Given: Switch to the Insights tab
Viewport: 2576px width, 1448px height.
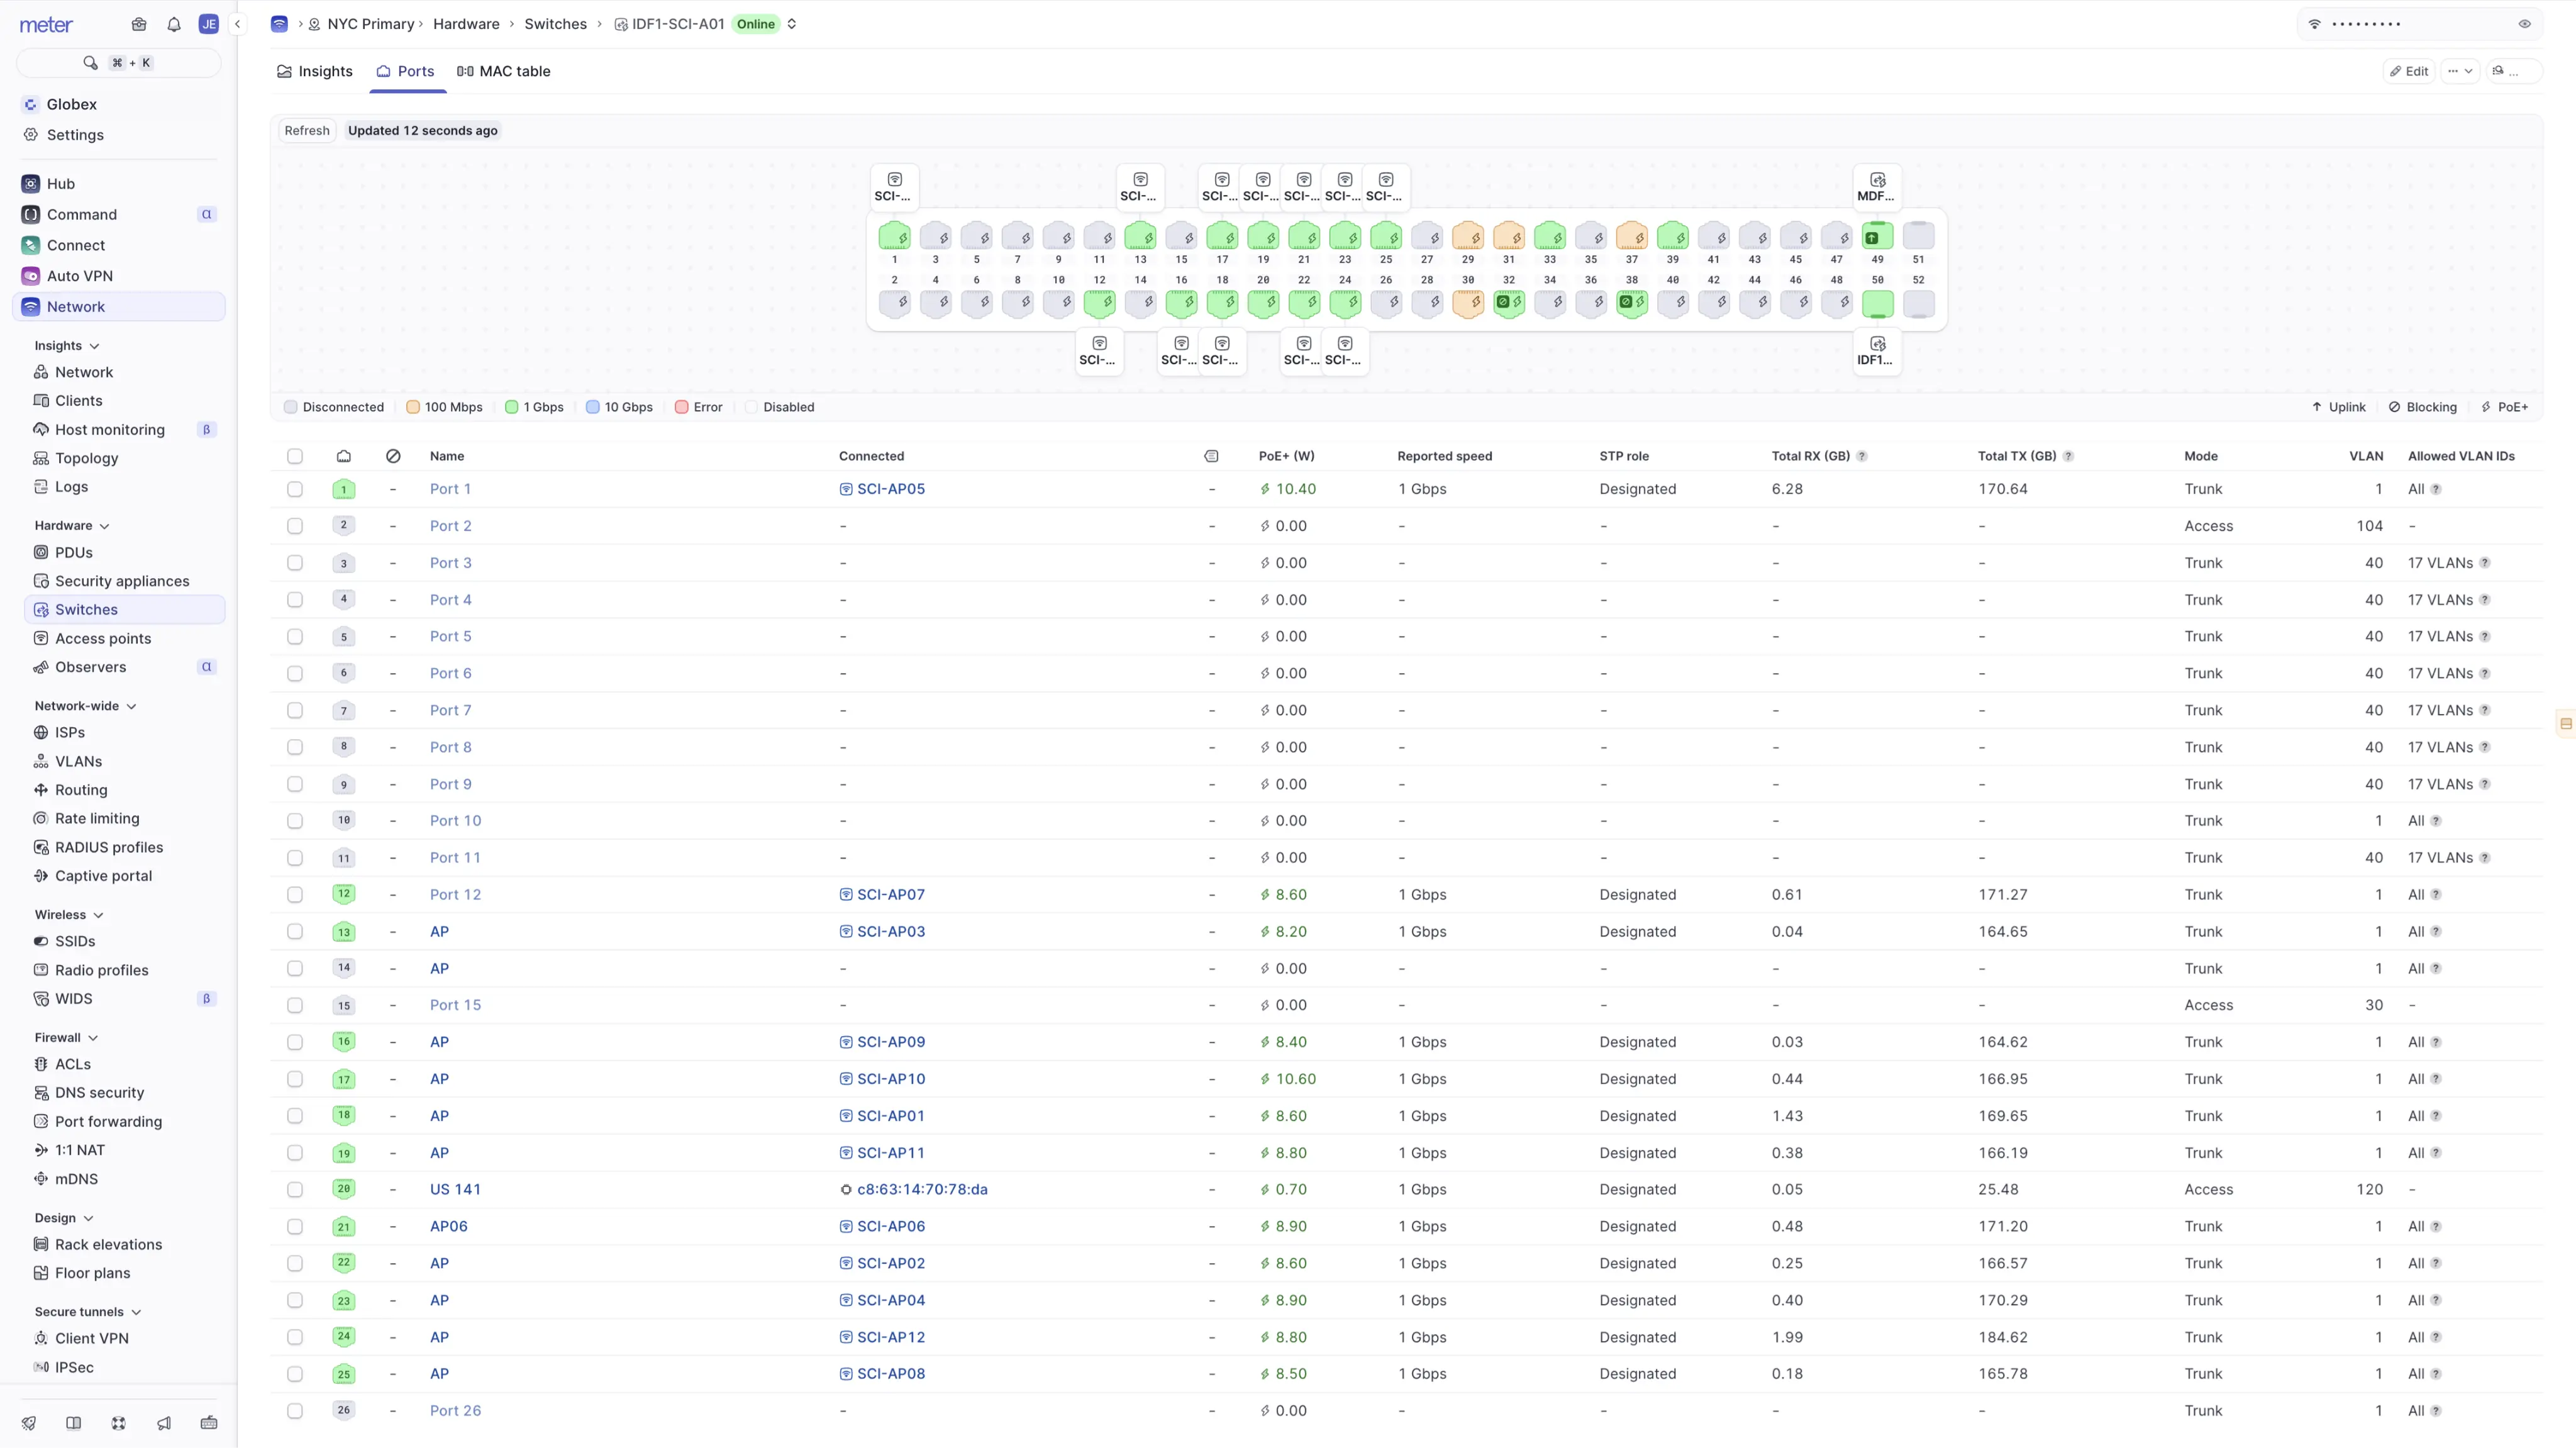Looking at the screenshot, I should click(315, 71).
